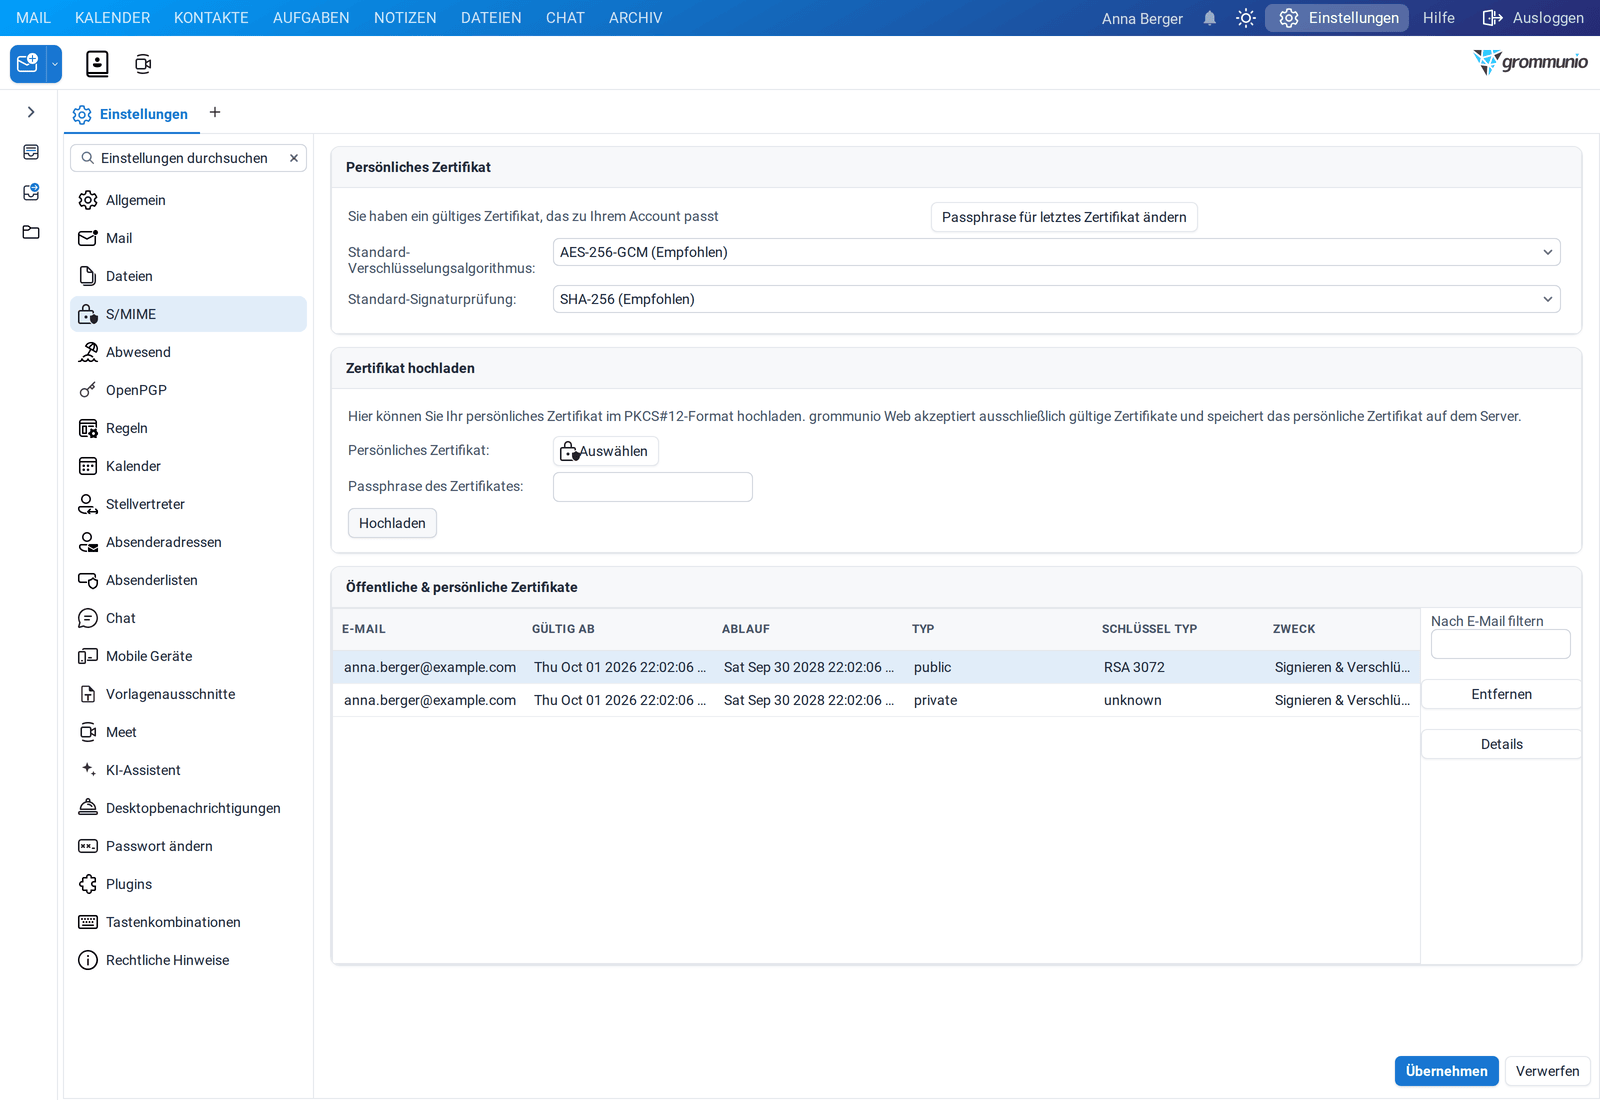Image resolution: width=1600 pixels, height=1100 pixels.
Task: Select the private certificate row
Action: 876,700
